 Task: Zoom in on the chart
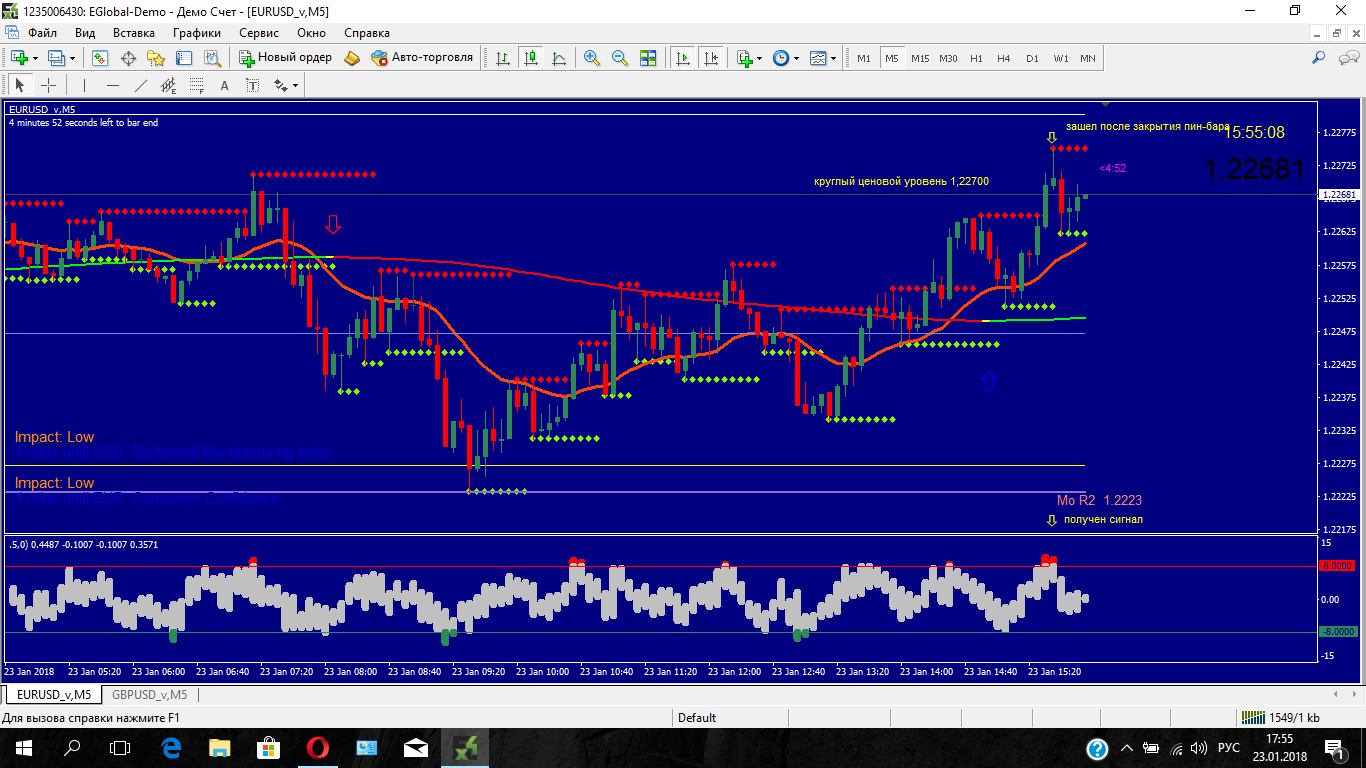pyautogui.click(x=592, y=58)
